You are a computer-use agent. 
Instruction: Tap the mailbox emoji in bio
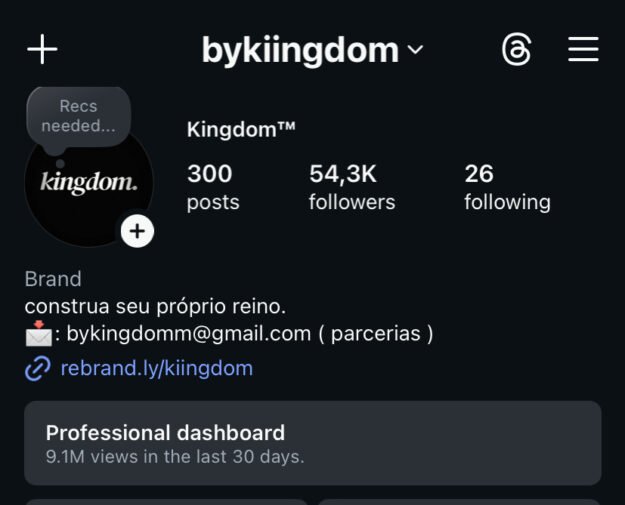point(37,334)
